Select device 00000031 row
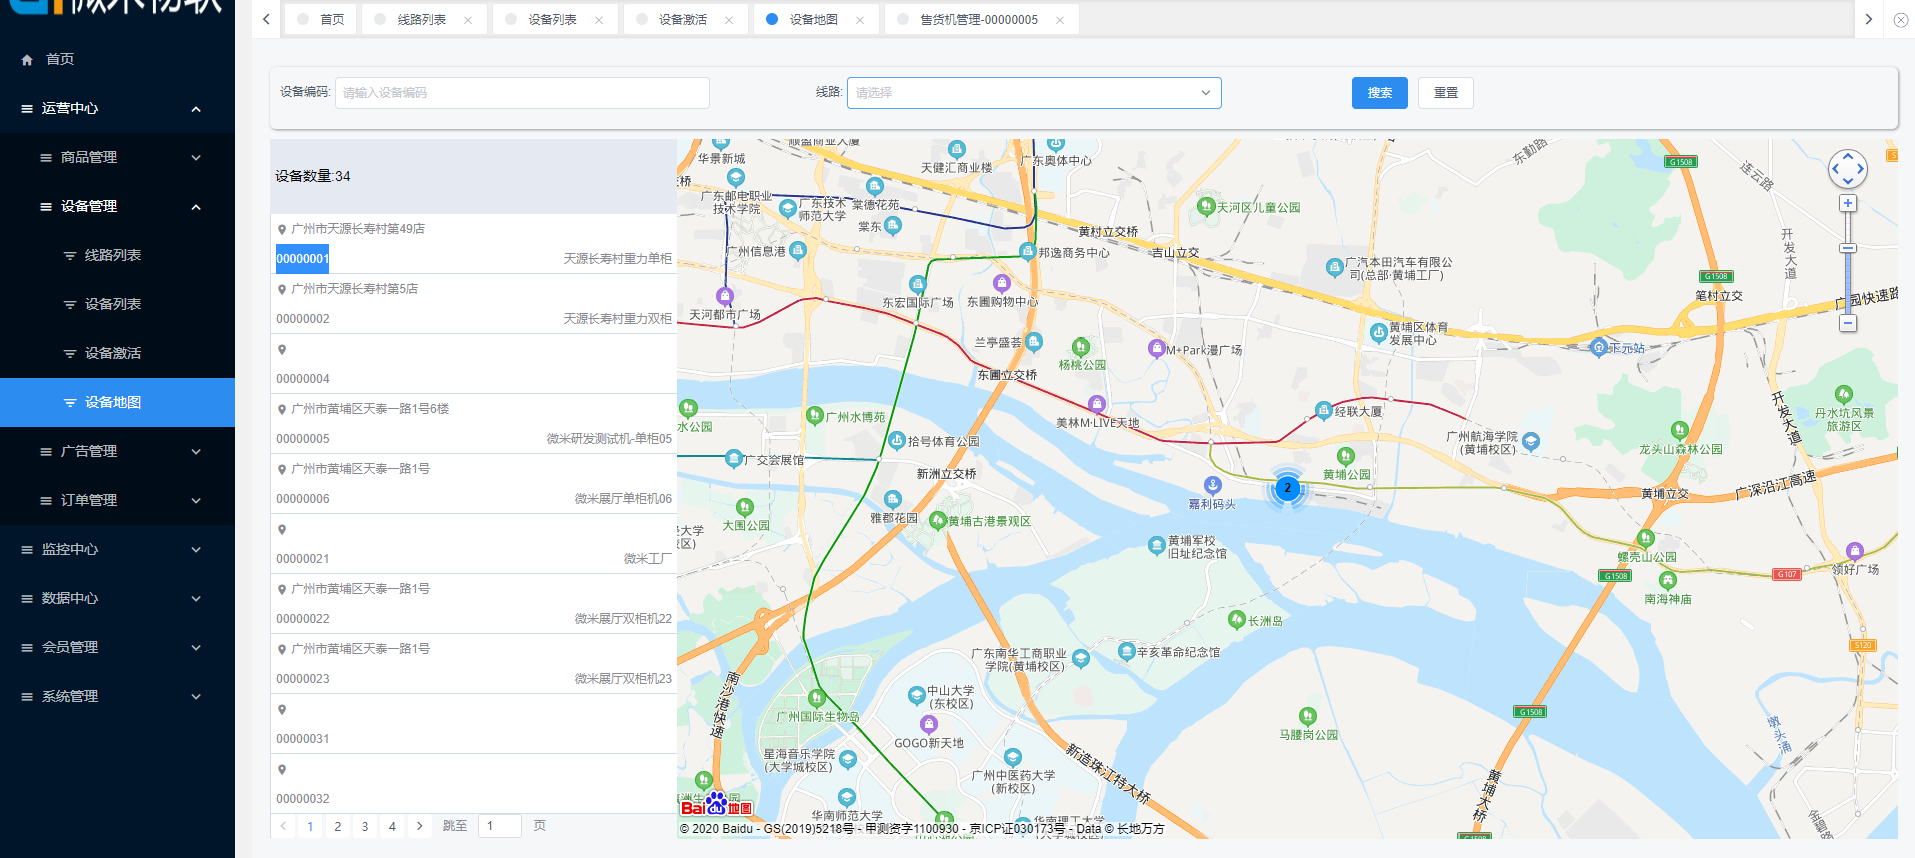 pyautogui.click(x=474, y=724)
